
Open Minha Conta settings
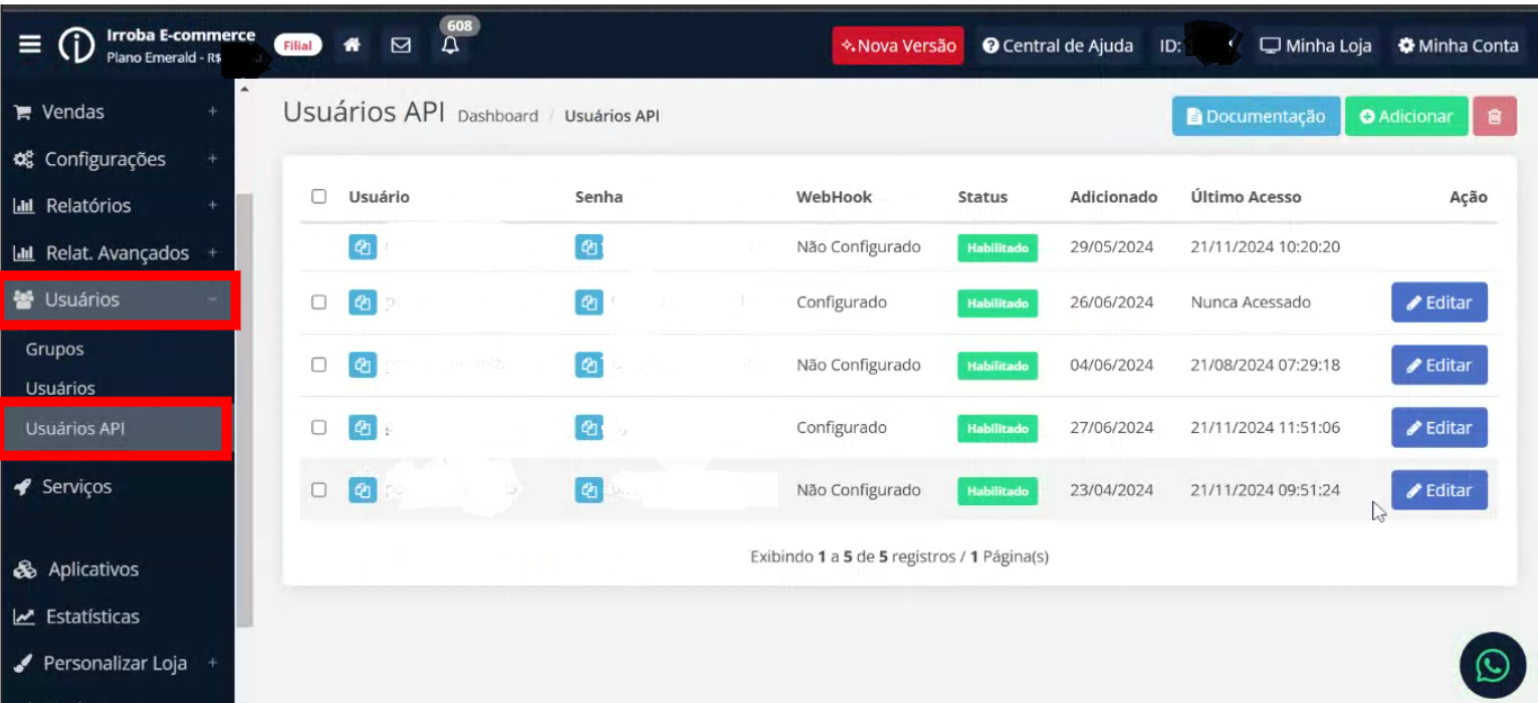[x=1458, y=46]
